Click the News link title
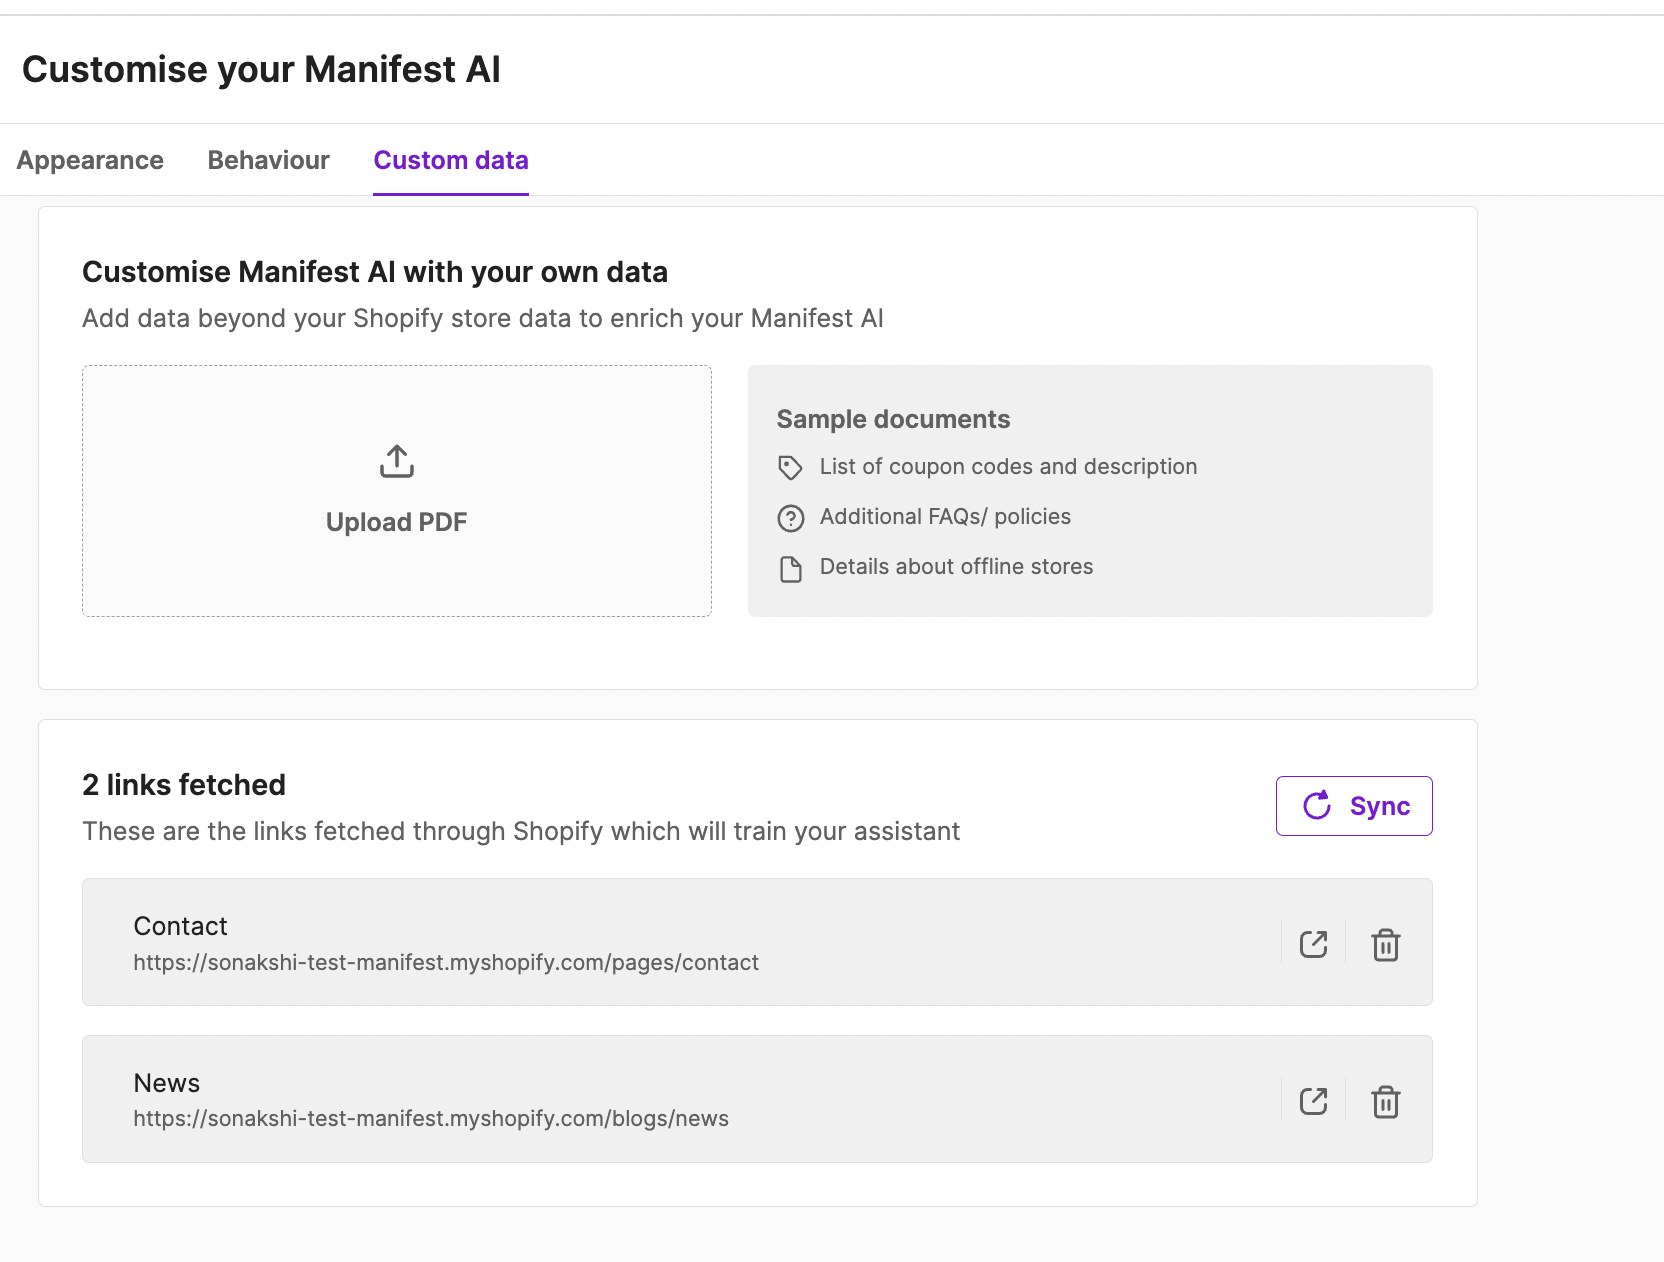 167,1083
